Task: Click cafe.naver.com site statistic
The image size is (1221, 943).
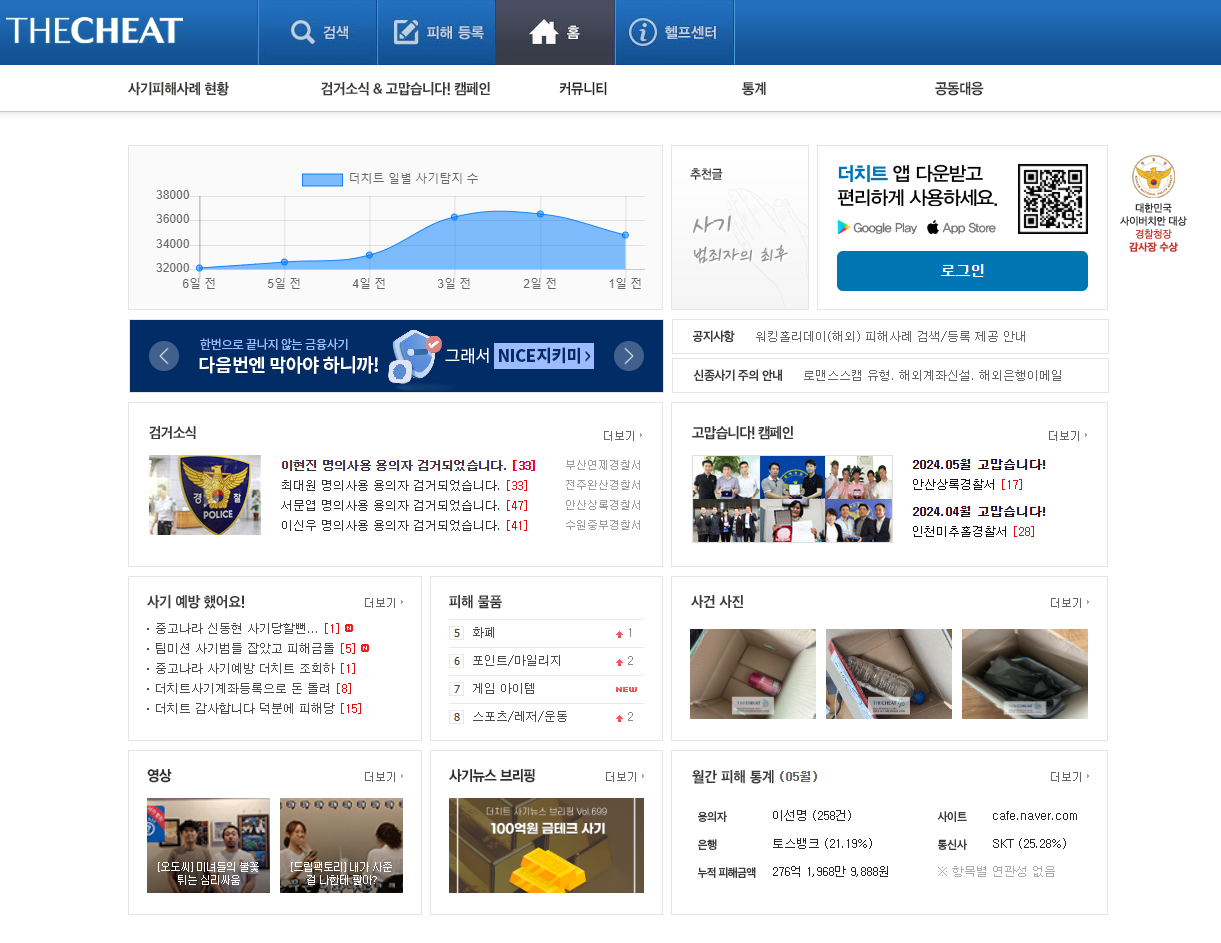Action: 1035,816
